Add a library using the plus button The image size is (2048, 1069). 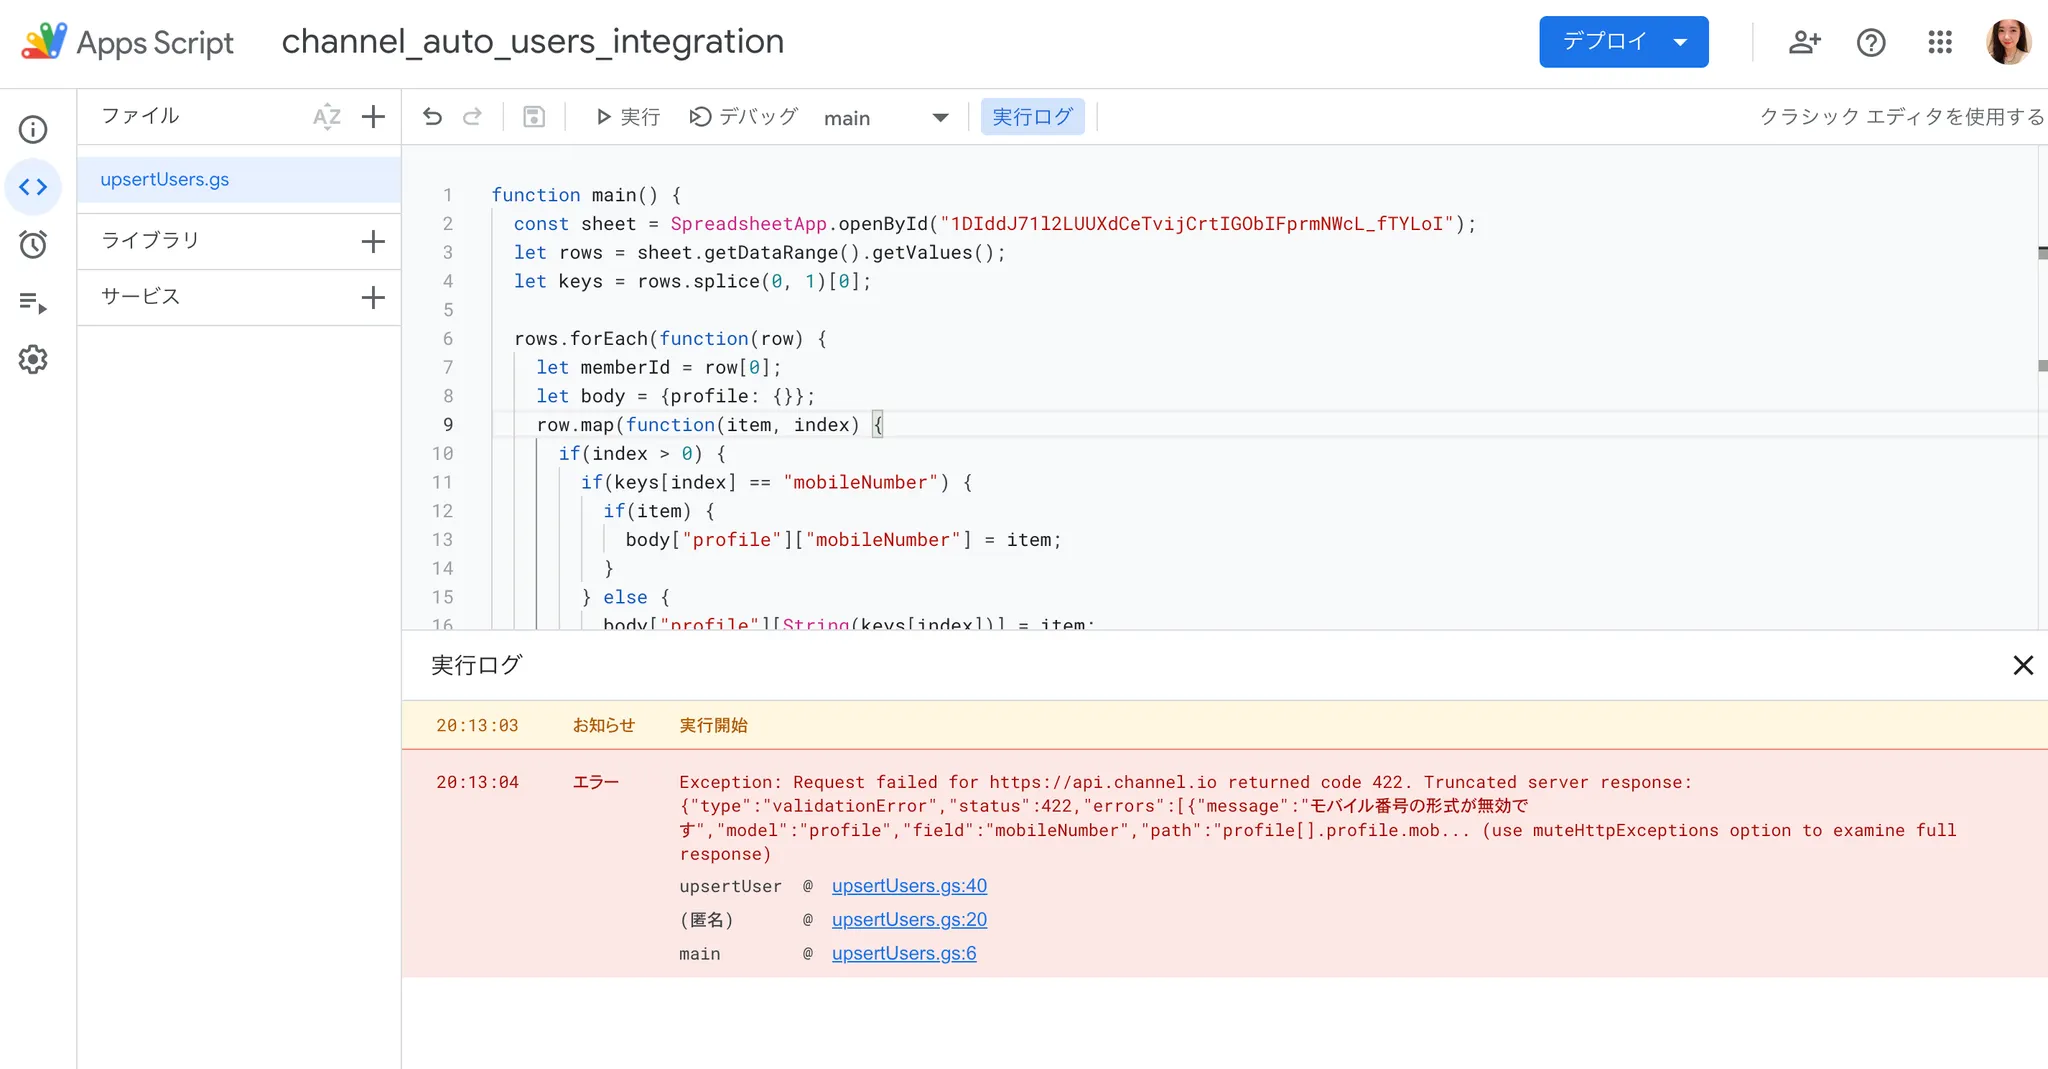(x=373, y=241)
